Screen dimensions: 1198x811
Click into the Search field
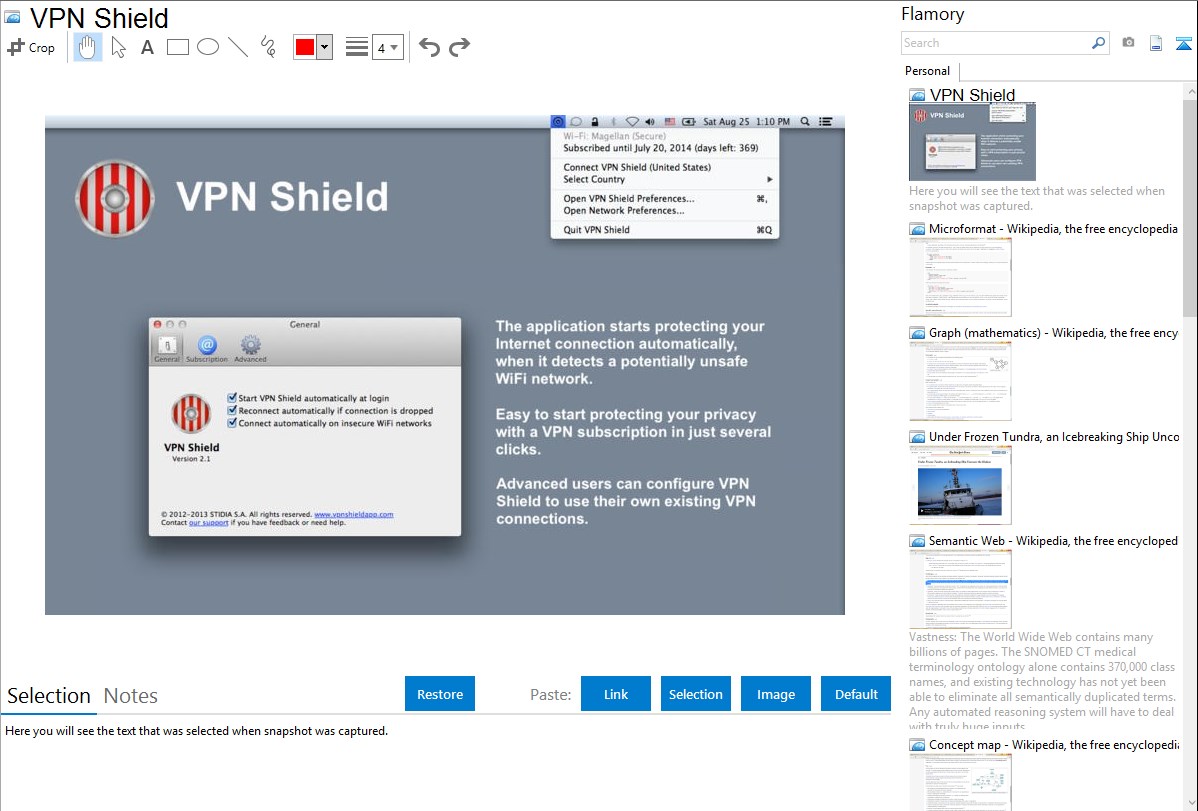pos(996,43)
